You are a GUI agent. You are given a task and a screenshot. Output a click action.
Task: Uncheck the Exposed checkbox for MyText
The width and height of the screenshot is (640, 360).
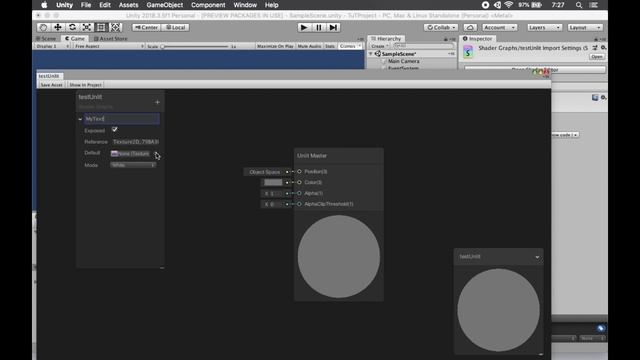(x=115, y=129)
